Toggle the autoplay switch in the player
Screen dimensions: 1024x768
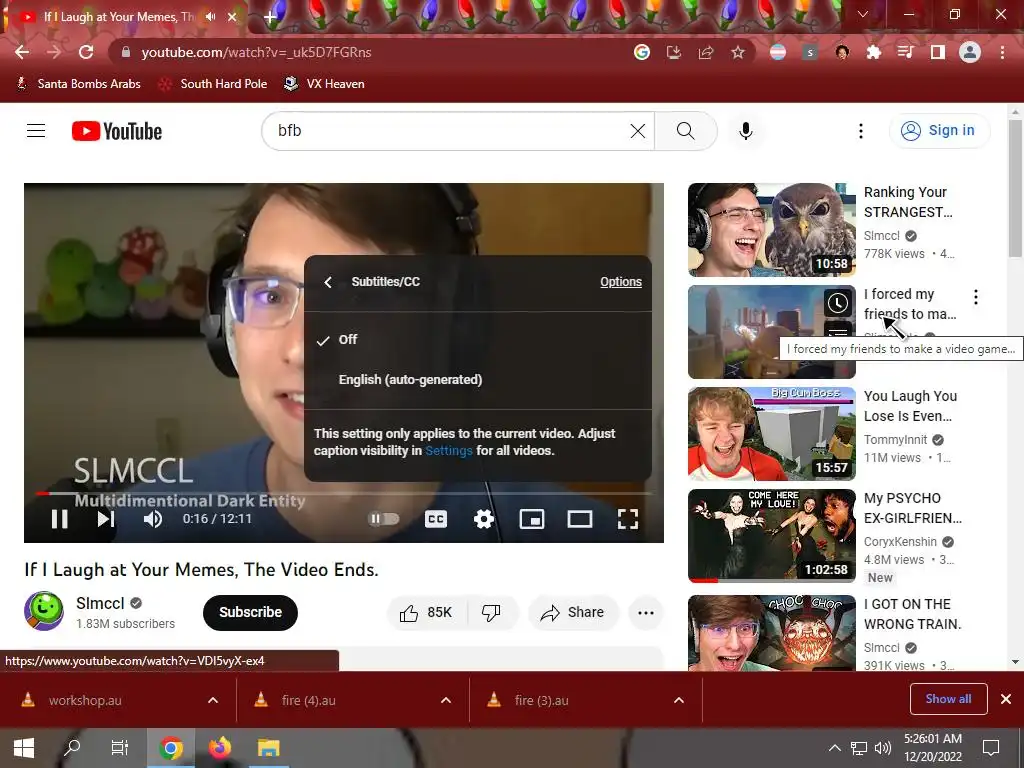[x=384, y=519]
